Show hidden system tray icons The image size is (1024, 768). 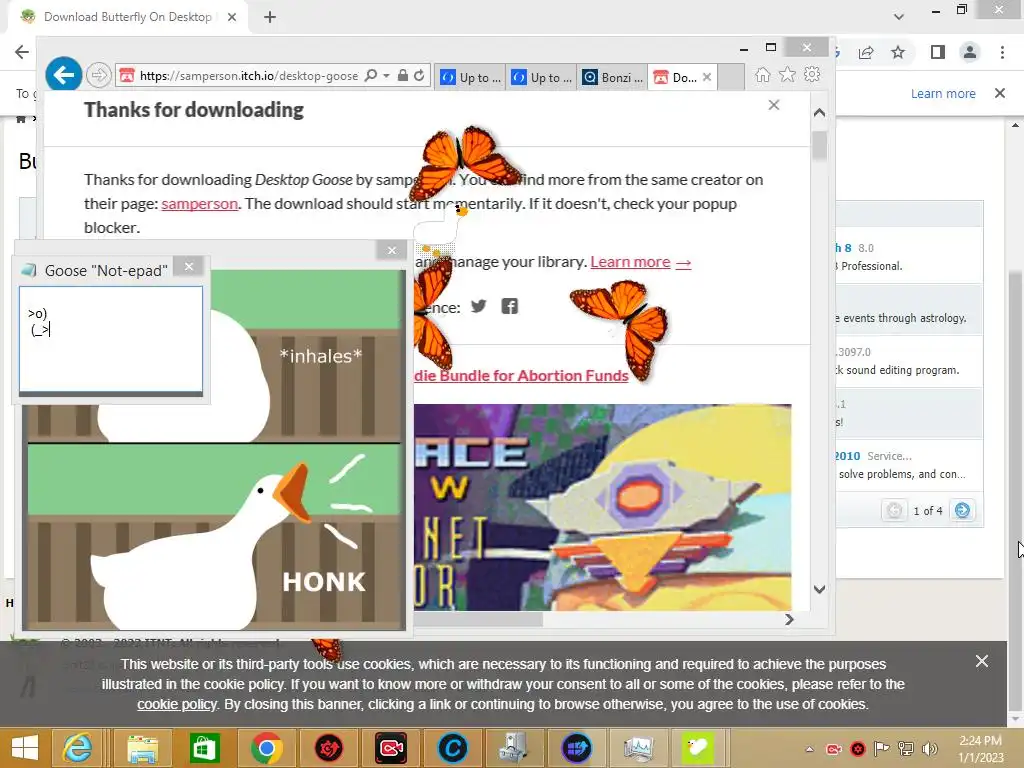click(809, 749)
